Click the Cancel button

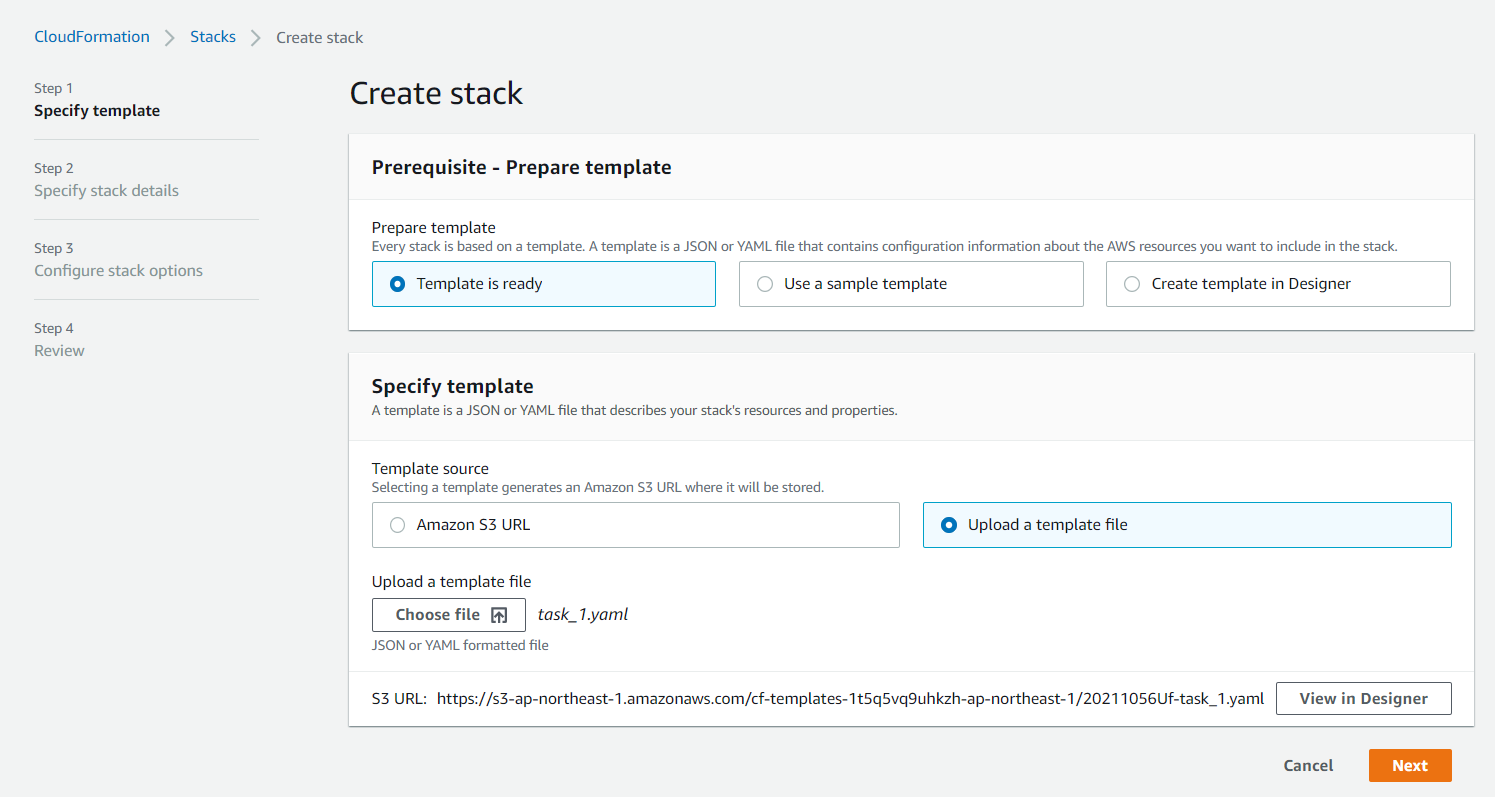point(1308,766)
